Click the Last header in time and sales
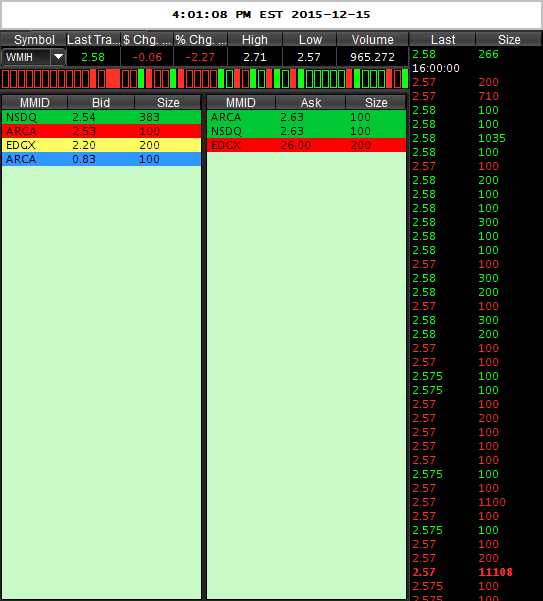Image resolution: width=543 pixels, height=601 pixels. coord(443,39)
